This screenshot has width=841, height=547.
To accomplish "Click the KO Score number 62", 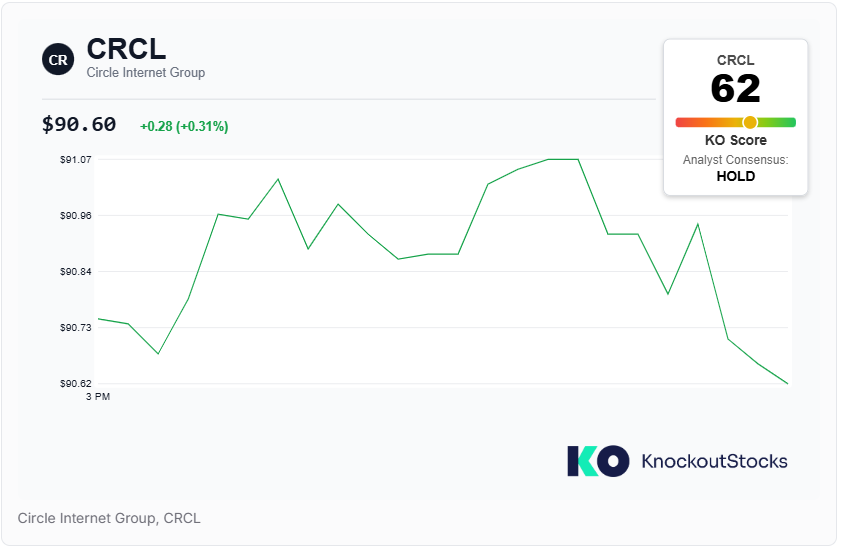I will tap(735, 88).
